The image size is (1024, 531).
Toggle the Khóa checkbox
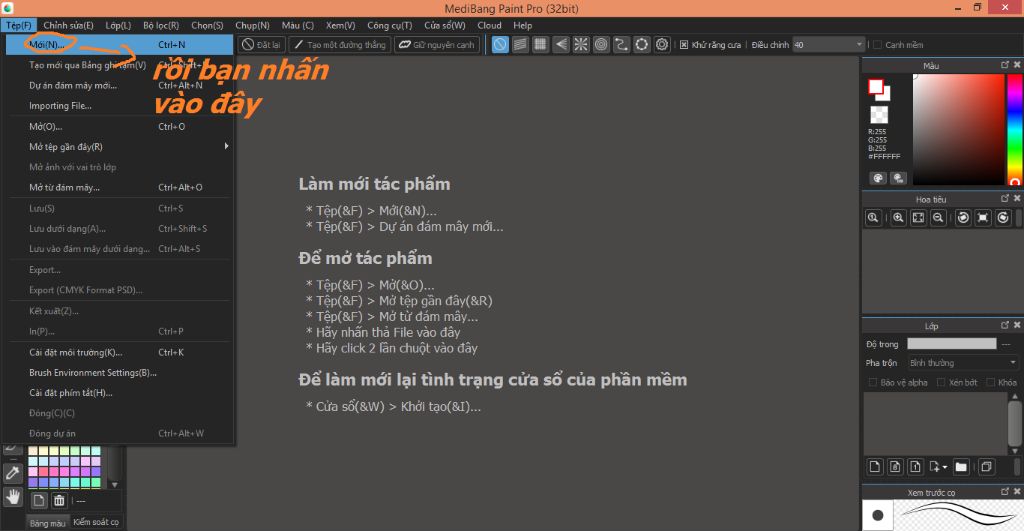click(991, 382)
